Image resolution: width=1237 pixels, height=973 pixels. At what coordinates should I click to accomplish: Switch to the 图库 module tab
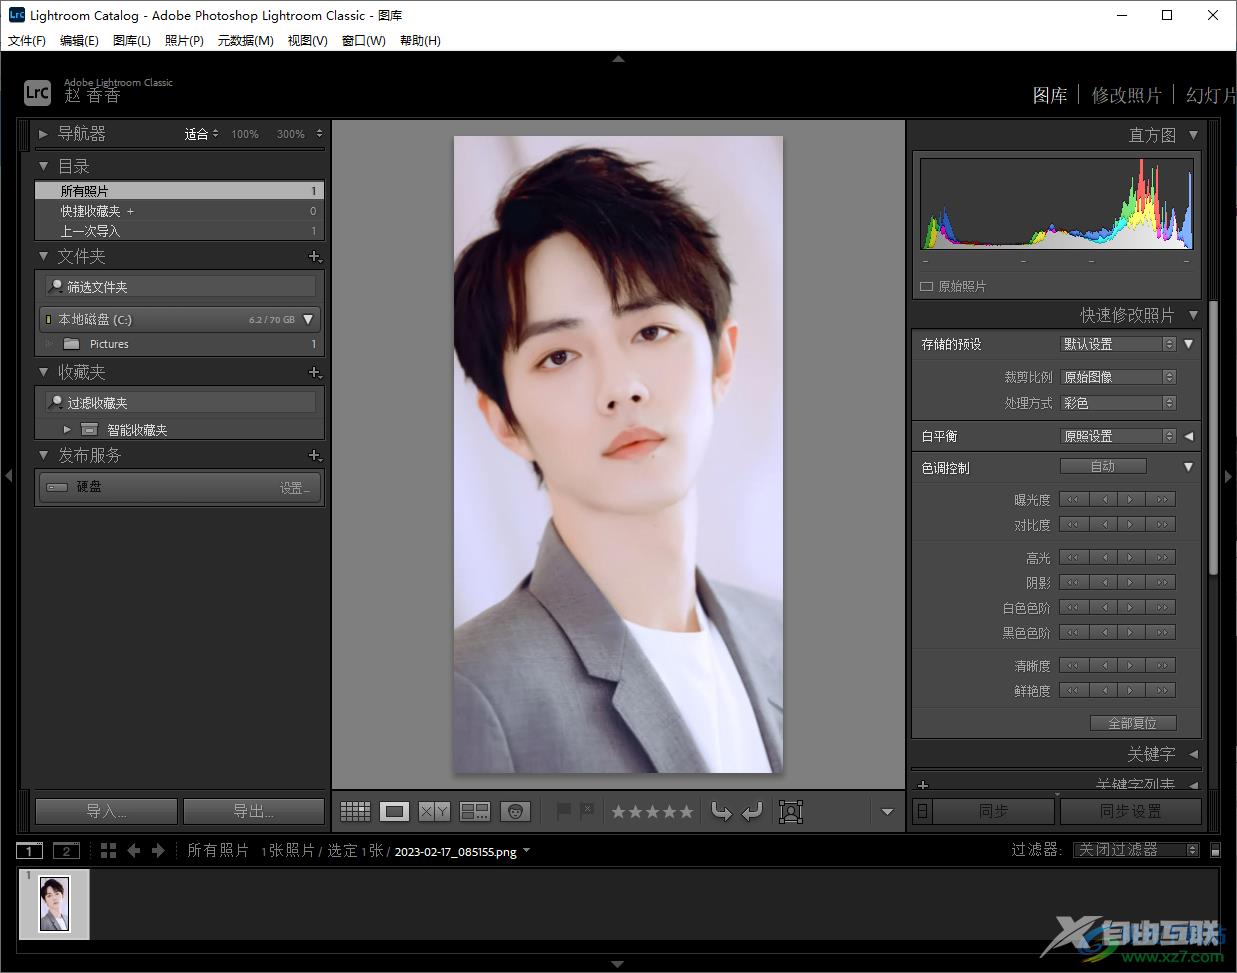(x=1050, y=95)
